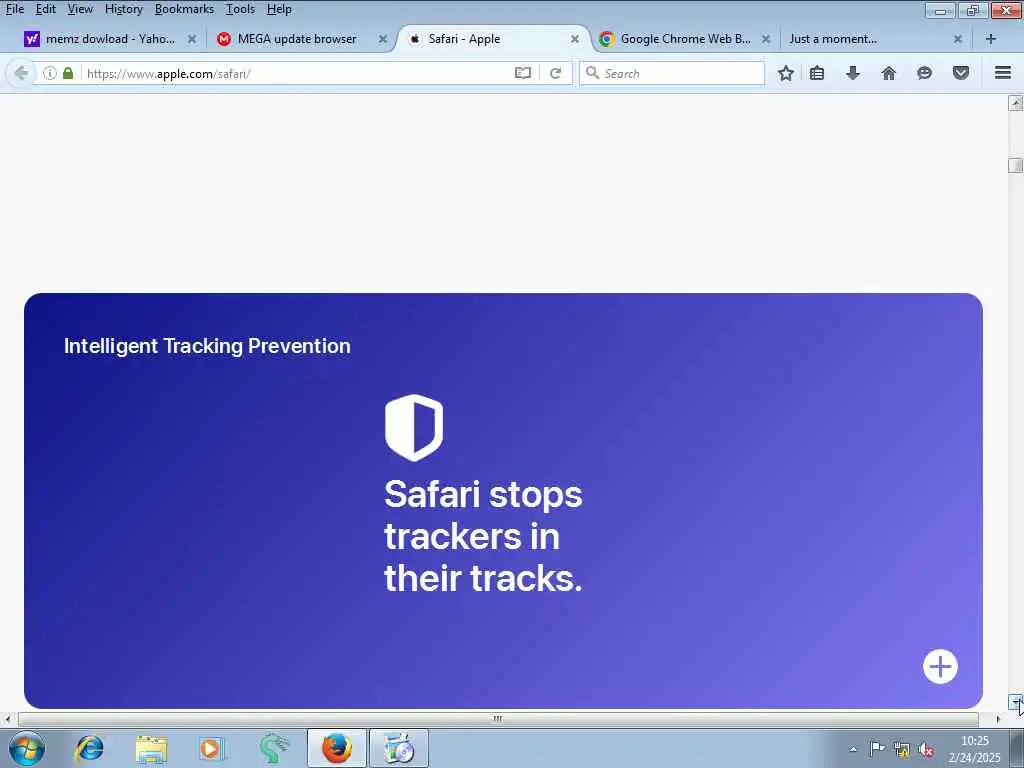Save the page to Pocket
Viewport: 1024px width, 768px height.
pyautogui.click(x=961, y=73)
